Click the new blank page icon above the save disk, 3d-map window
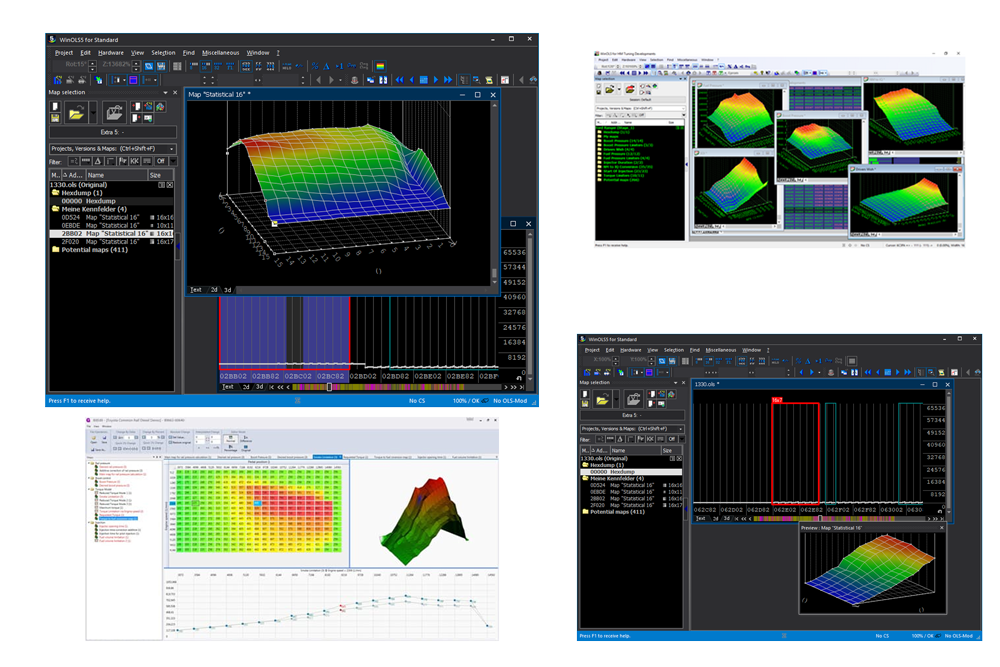The width and height of the screenshot is (1000, 667). tap(55, 106)
